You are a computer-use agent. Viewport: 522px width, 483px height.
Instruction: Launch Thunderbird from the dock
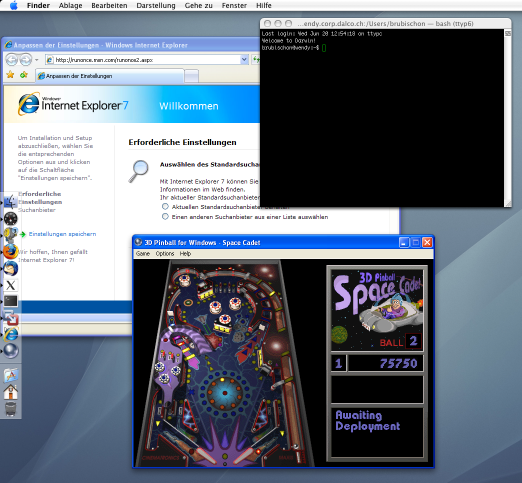tap(11, 268)
